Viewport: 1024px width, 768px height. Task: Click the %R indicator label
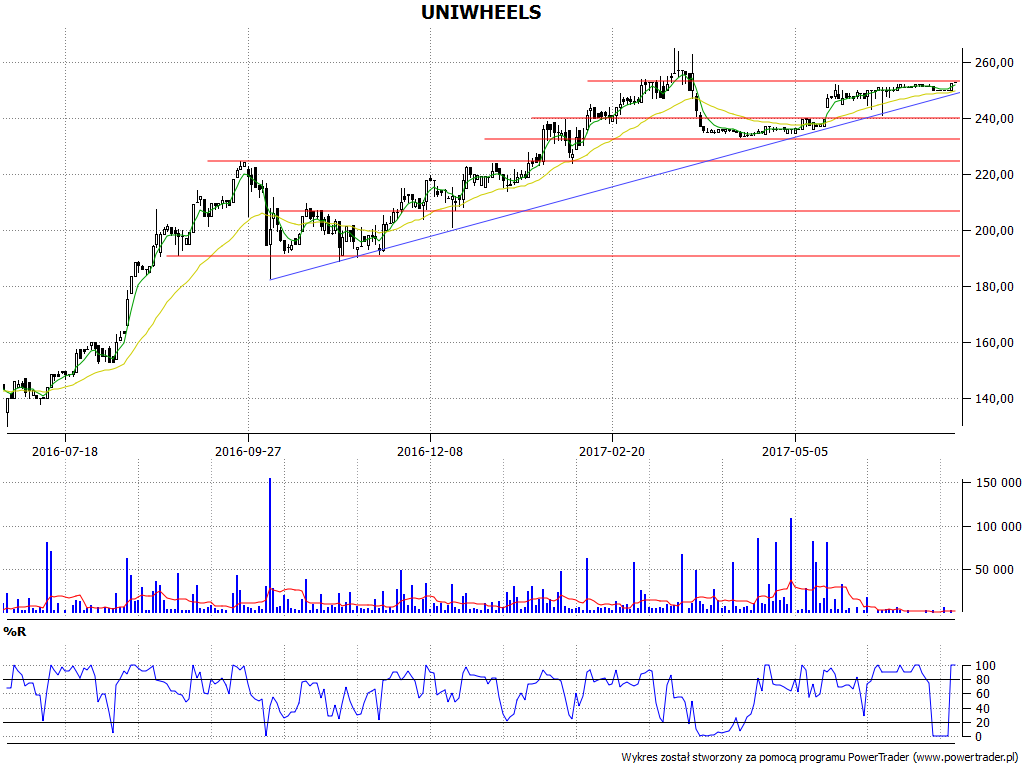coord(14,632)
